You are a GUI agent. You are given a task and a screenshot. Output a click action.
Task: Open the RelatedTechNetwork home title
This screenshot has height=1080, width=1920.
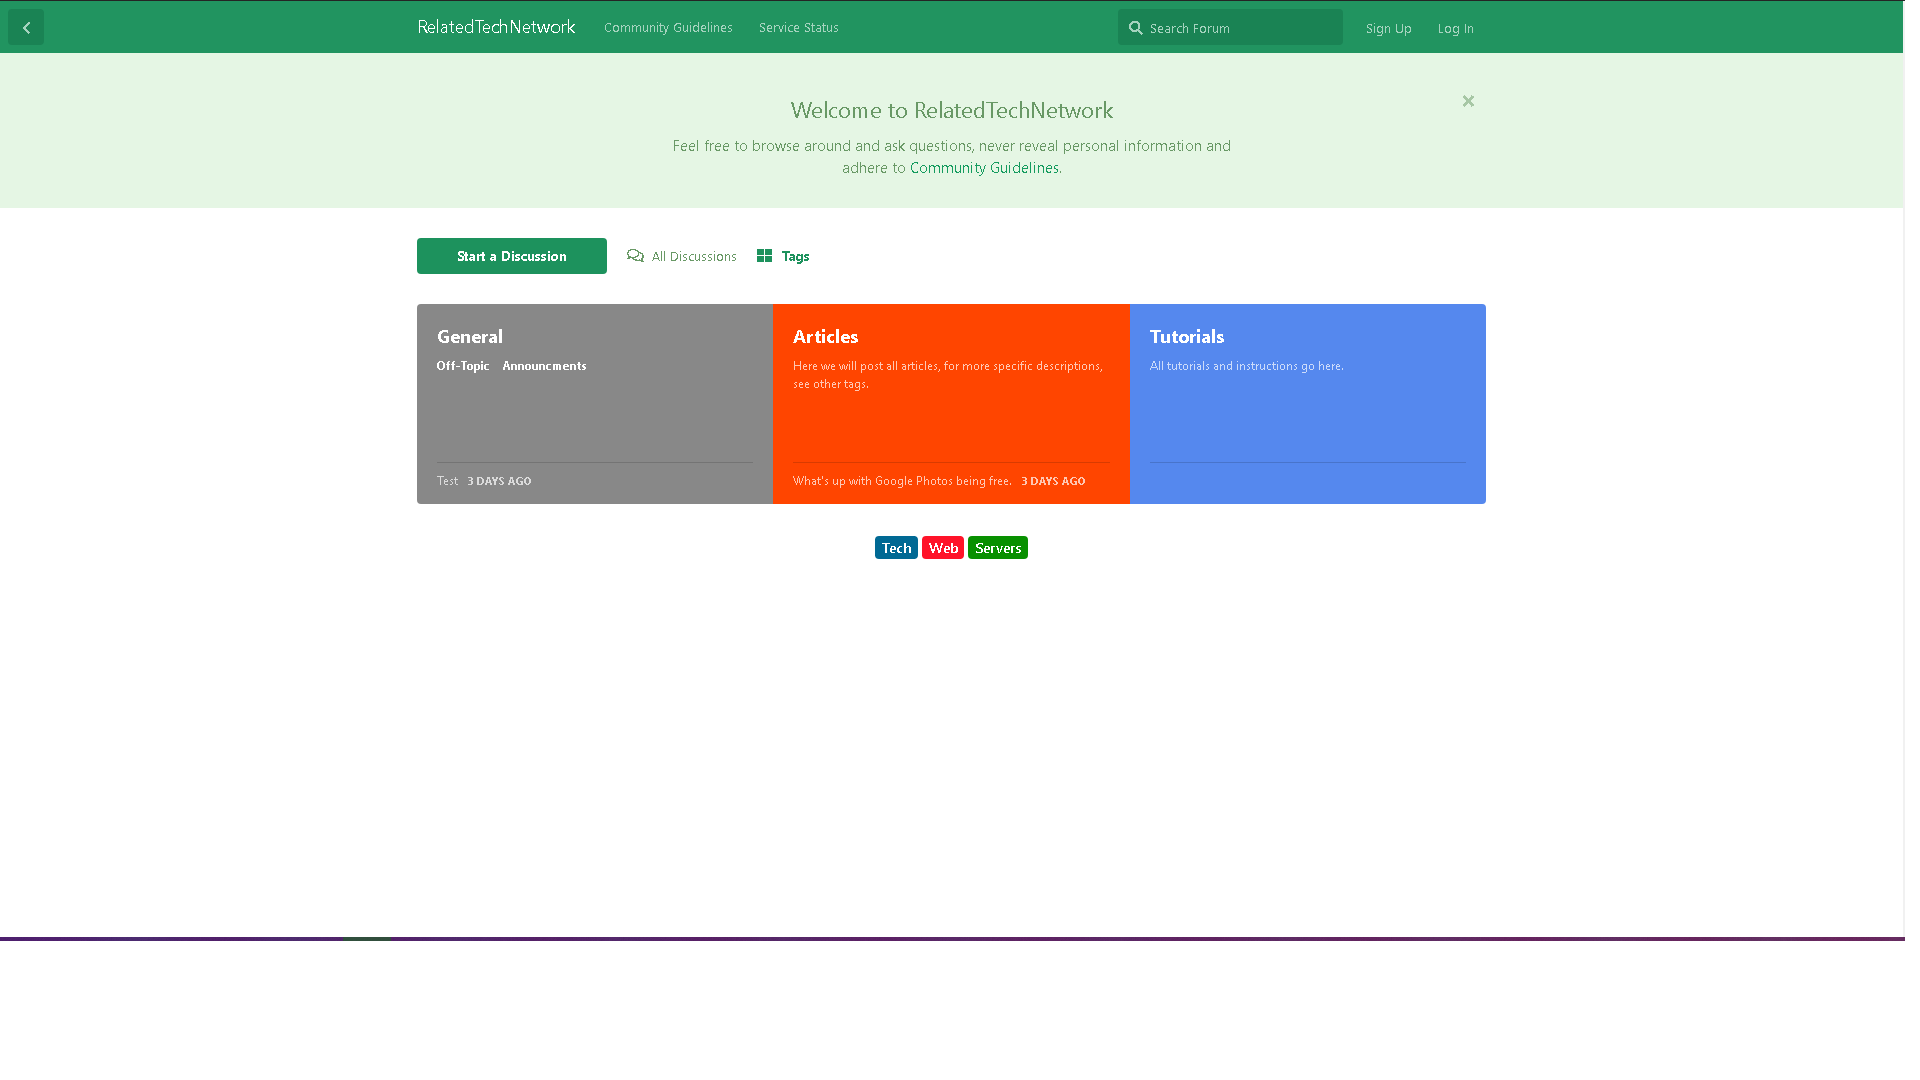(496, 27)
